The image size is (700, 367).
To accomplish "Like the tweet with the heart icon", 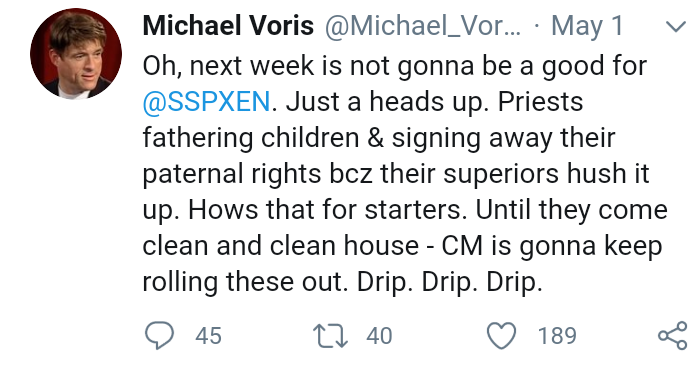I will (501, 335).
